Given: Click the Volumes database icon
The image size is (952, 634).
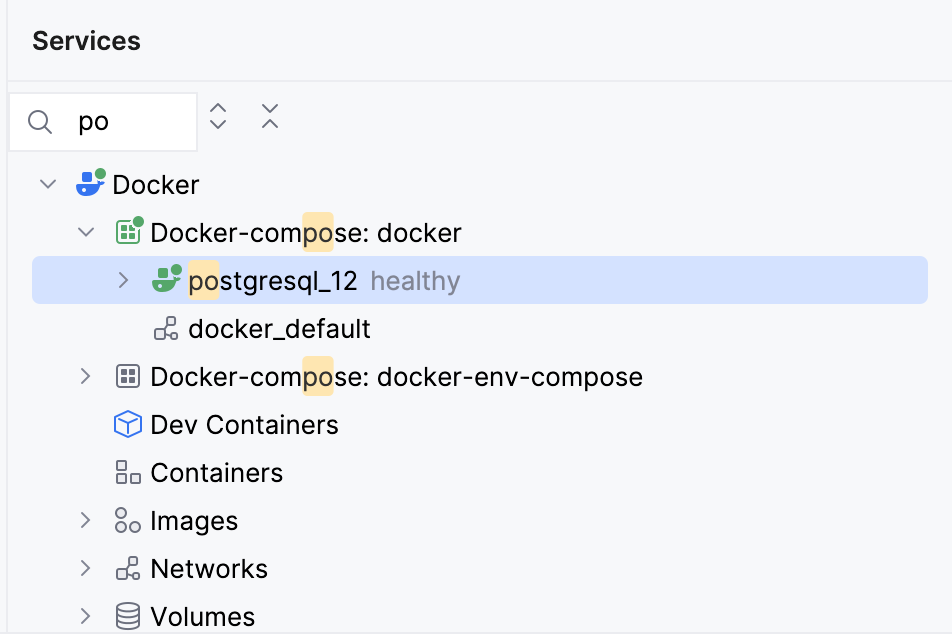Looking at the screenshot, I should (127, 616).
